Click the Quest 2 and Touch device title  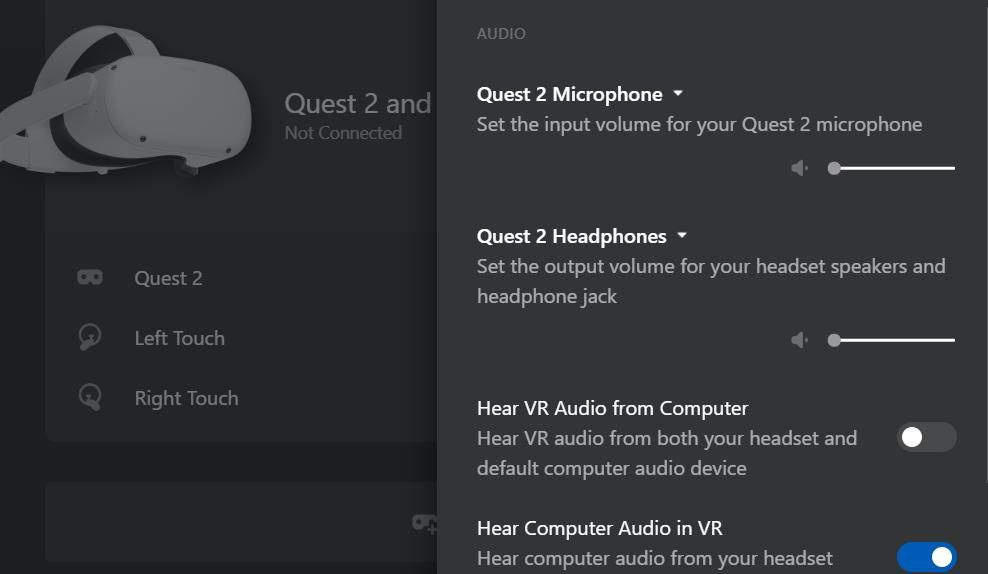[358, 103]
